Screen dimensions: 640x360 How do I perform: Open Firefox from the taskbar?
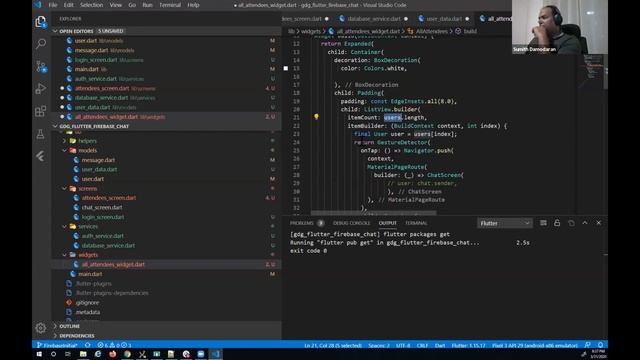pyautogui.click(x=112, y=354)
